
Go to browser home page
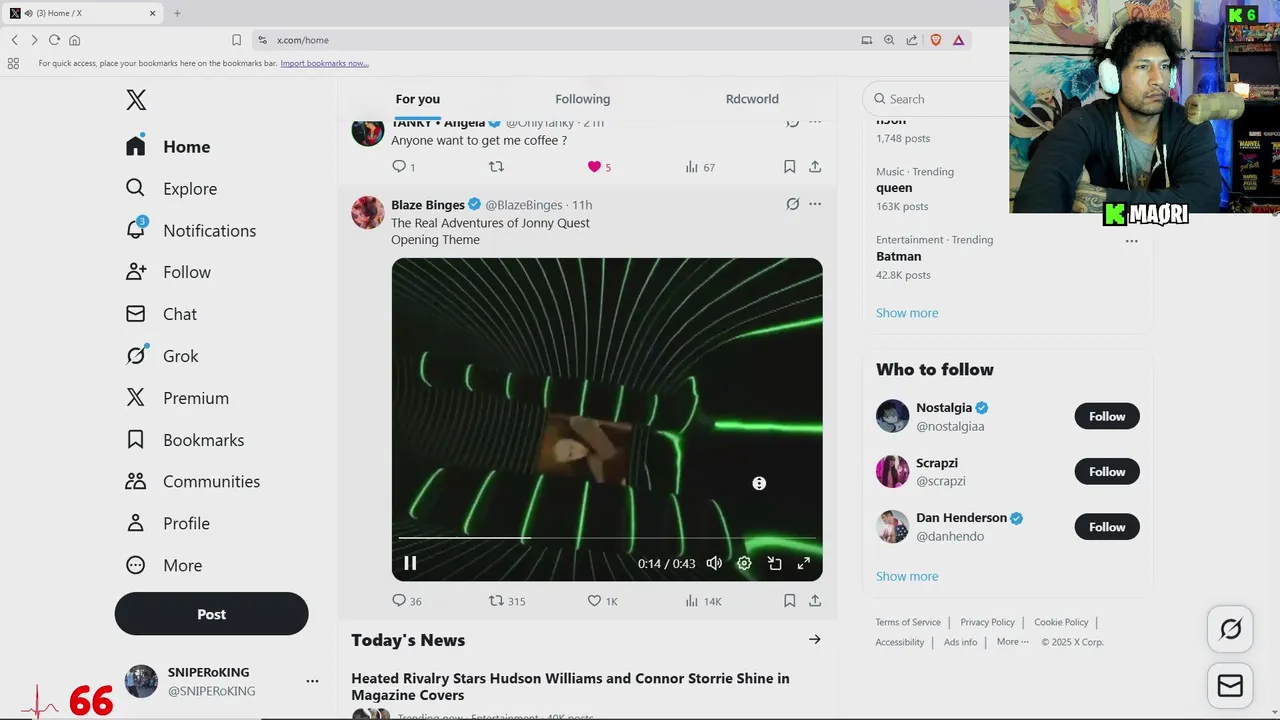coord(74,40)
